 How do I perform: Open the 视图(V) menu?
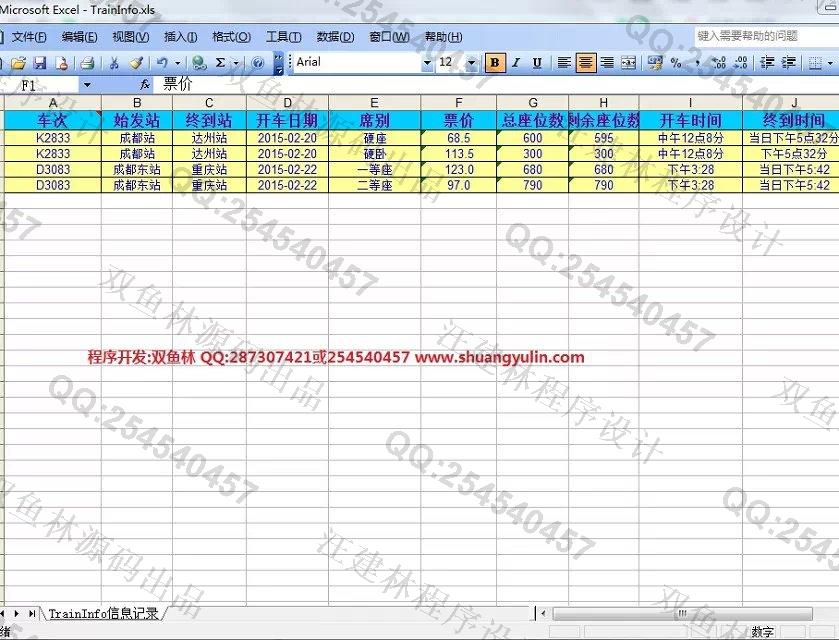[131, 37]
